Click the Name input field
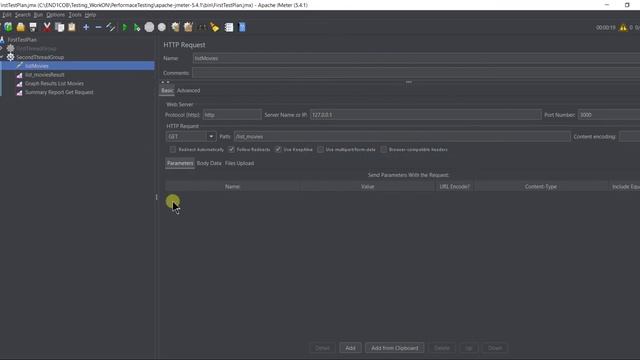 coord(416,58)
